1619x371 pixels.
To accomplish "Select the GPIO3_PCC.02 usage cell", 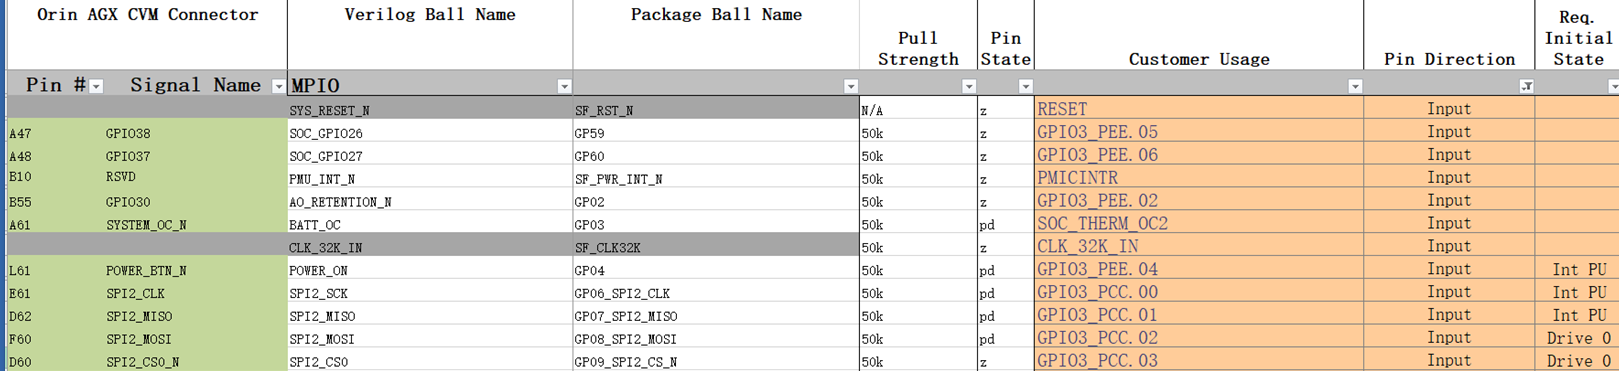I will 1199,338.
